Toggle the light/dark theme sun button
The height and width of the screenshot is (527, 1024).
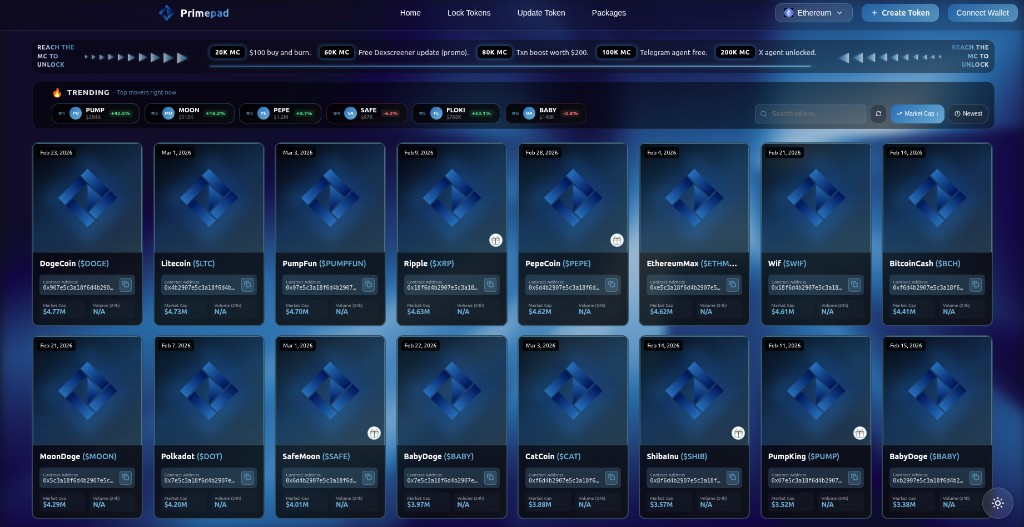pos(997,503)
